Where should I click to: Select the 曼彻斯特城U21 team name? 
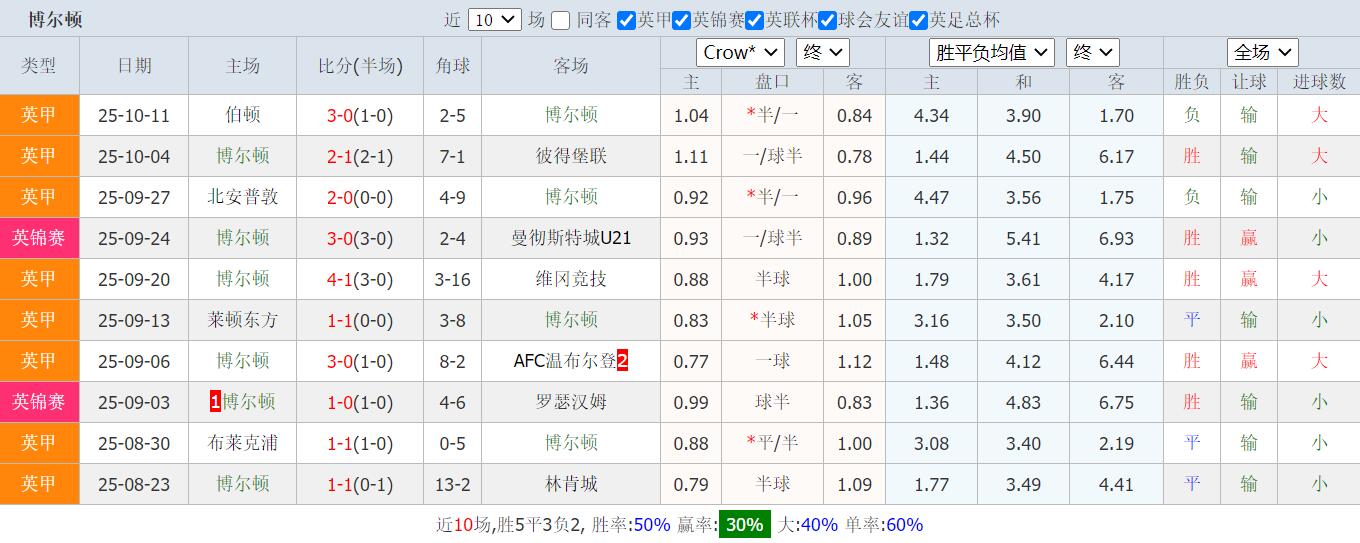click(571, 238)
